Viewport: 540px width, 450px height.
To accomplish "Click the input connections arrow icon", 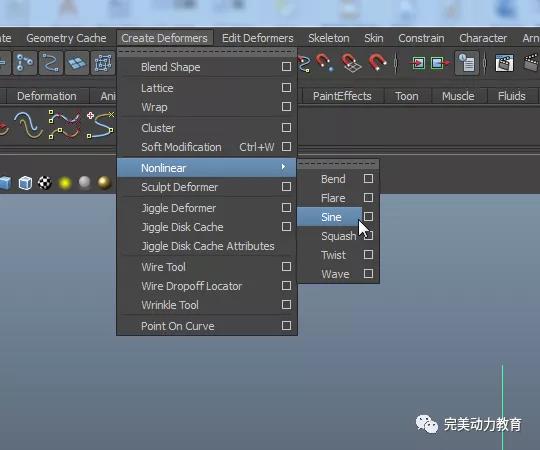I will 418,63.
